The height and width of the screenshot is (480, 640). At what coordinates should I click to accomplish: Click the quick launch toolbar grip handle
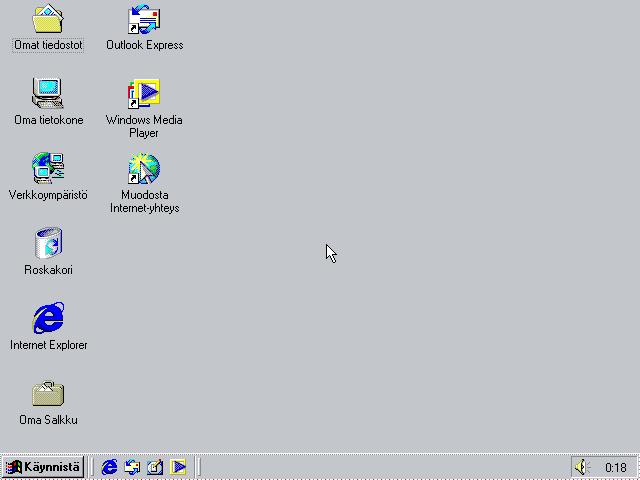[x=91, y=467]
